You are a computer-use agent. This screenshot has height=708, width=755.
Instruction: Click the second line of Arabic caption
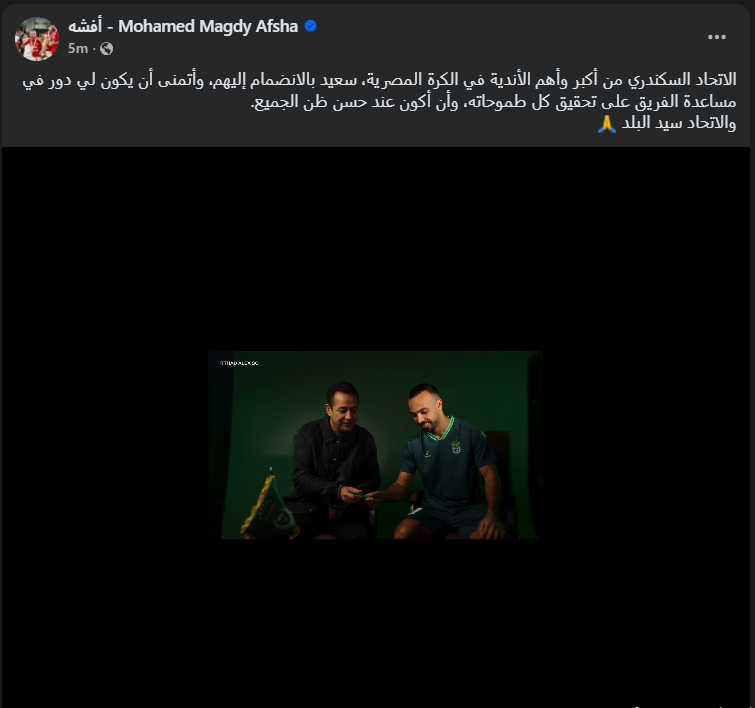(x=494, y=102)
